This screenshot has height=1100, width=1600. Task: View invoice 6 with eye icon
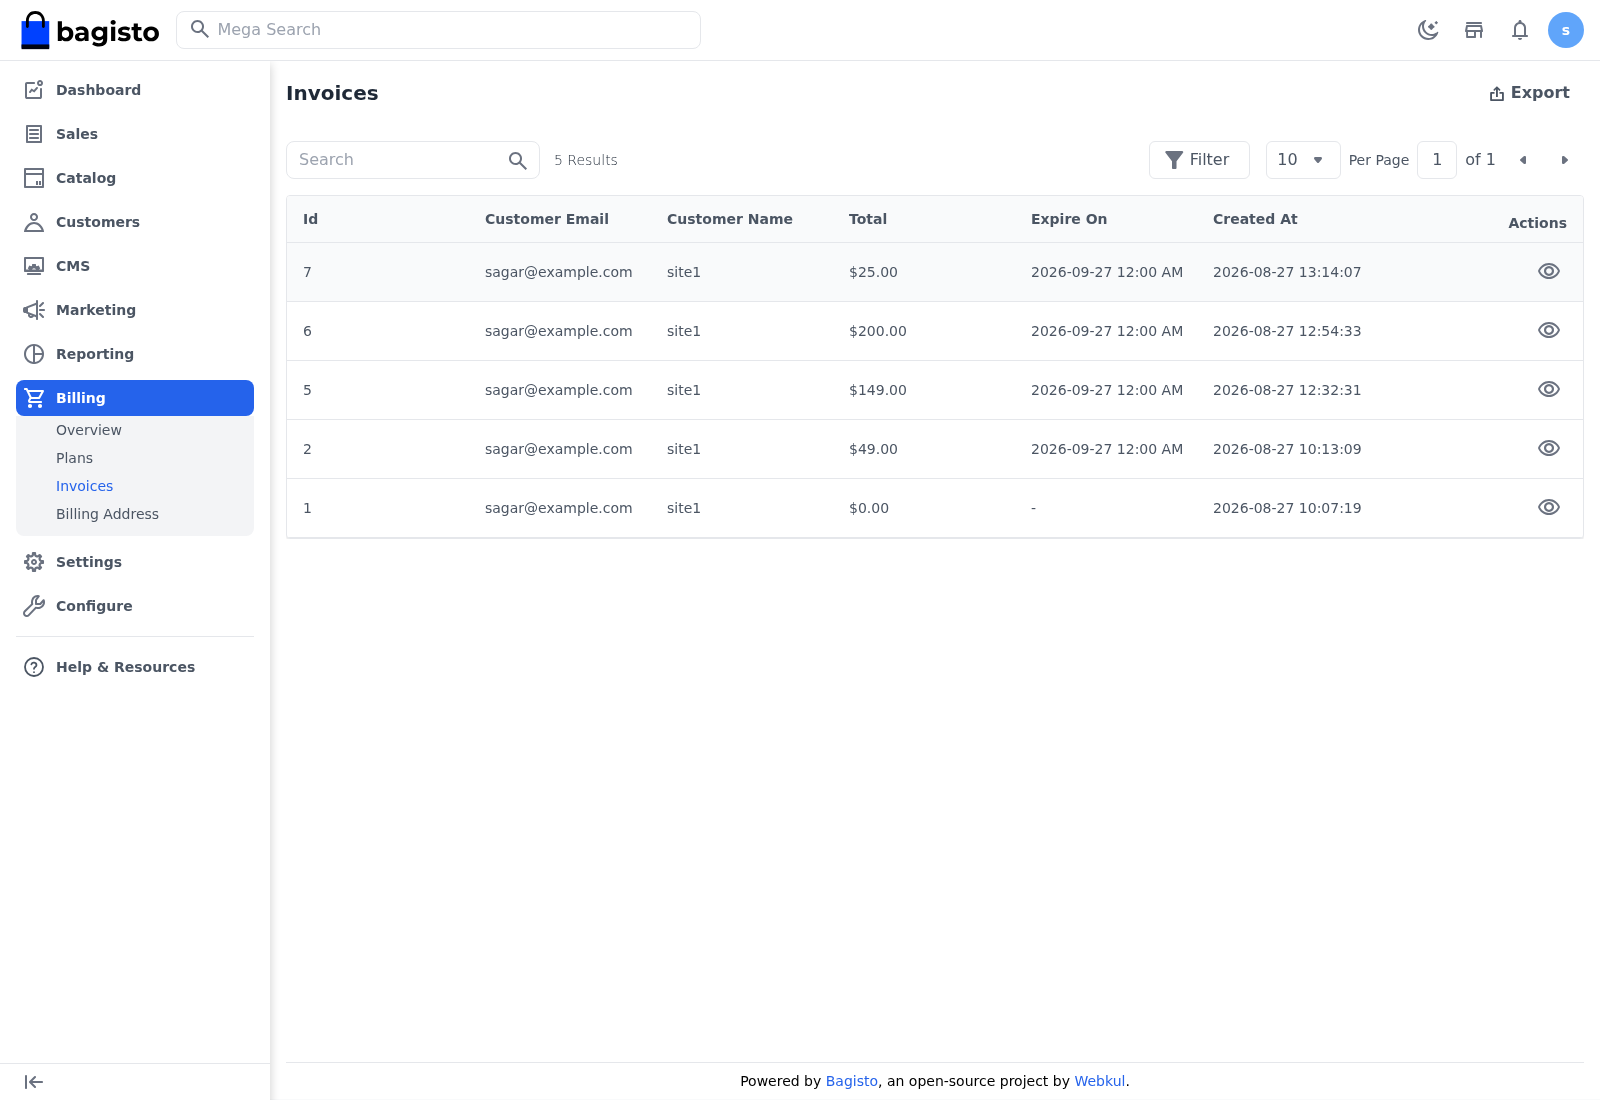tap(1549, 330)
